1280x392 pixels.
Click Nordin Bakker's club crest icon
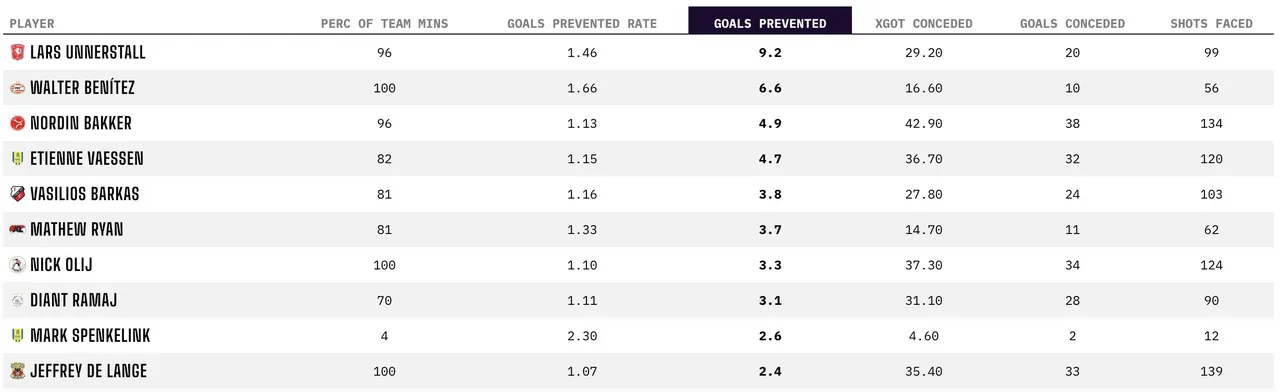coord(17,123)
